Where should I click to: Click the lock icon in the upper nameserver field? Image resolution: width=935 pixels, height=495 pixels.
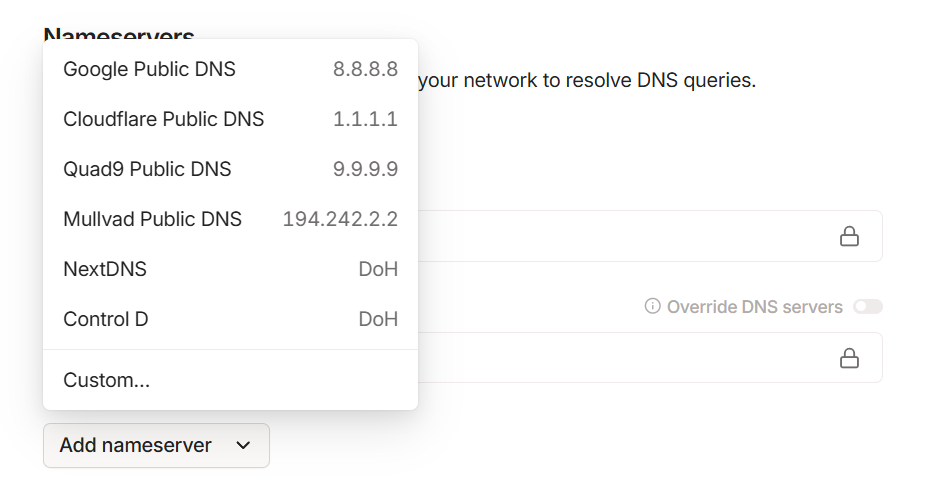click(849, 236)
